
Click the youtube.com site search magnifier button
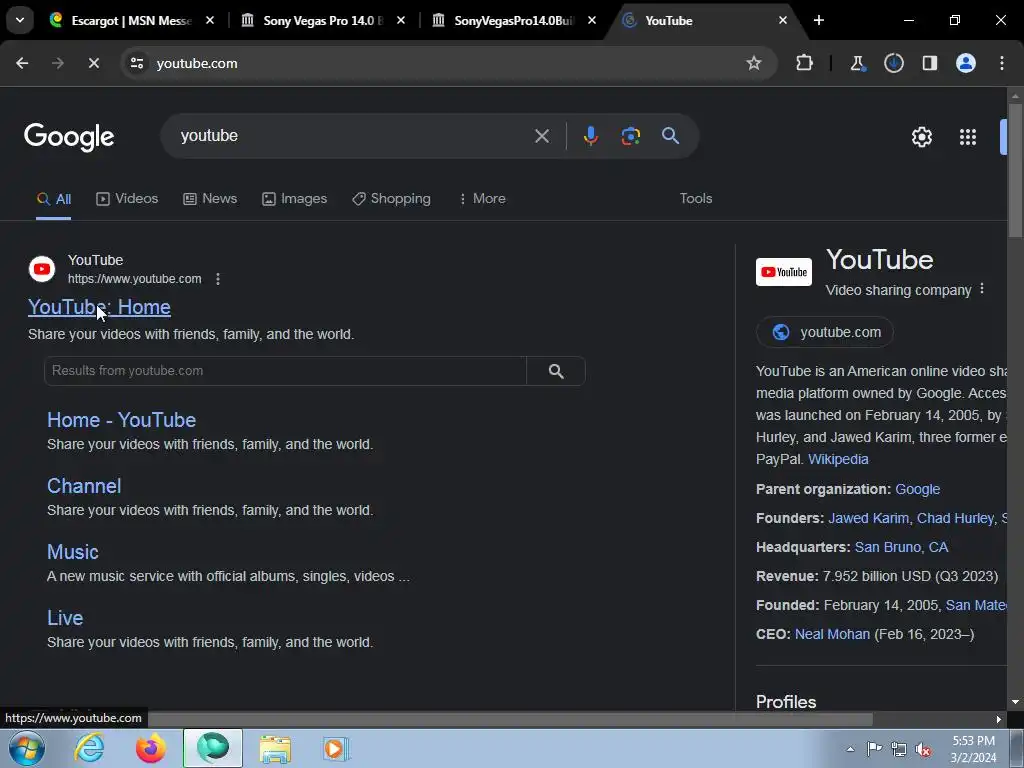click(556, 371)
